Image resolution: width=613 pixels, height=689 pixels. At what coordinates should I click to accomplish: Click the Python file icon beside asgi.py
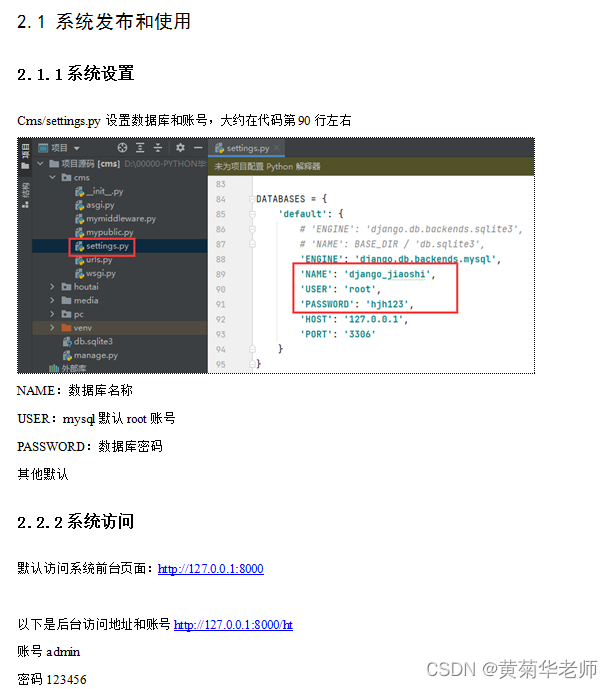coord(80,205)
